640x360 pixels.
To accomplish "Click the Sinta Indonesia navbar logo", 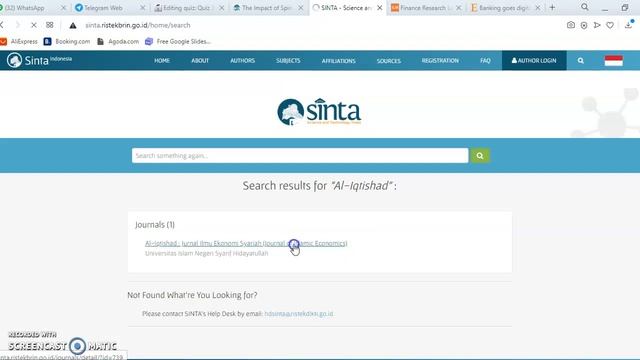I will pyautogui.click(x=39, y=60).
